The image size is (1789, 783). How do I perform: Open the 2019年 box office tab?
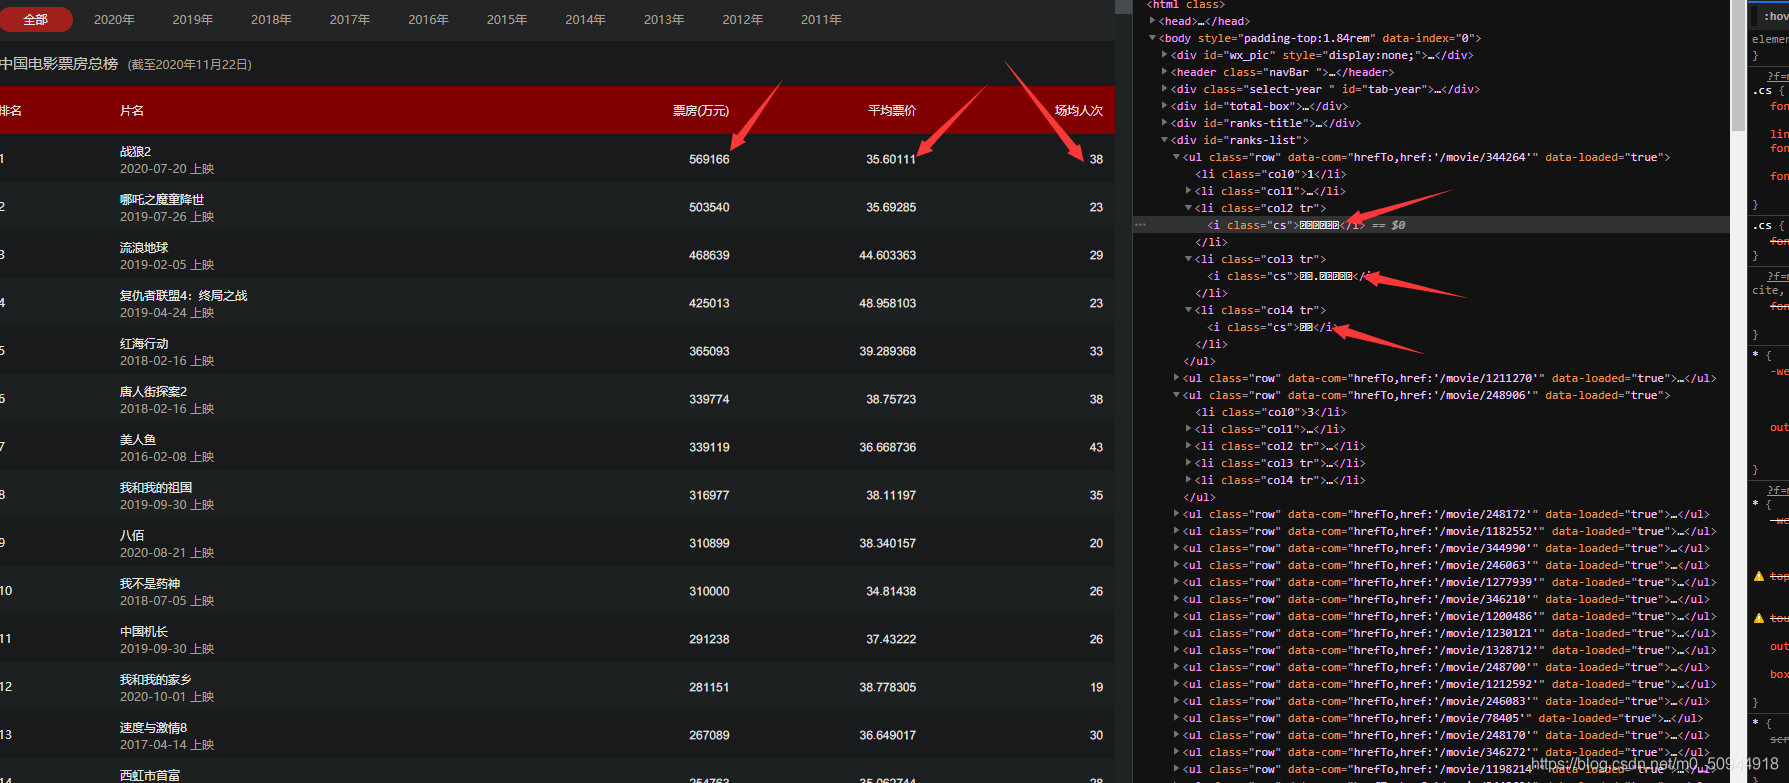coord(193,19)
